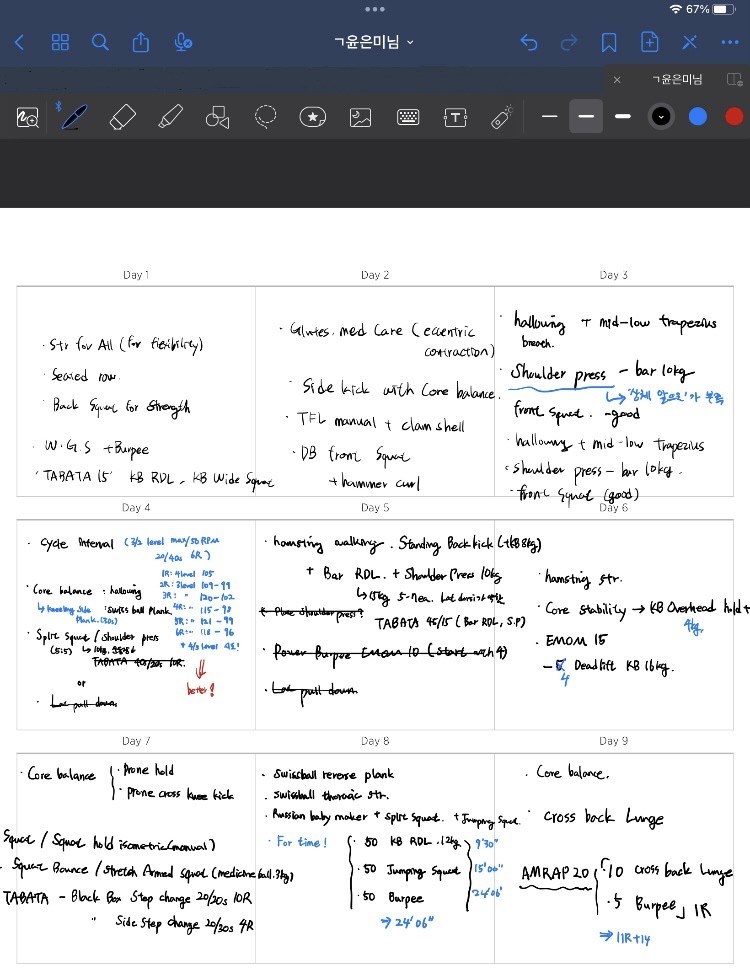Open the black color swatch options
Screen dimensions: 750x980
660,117
